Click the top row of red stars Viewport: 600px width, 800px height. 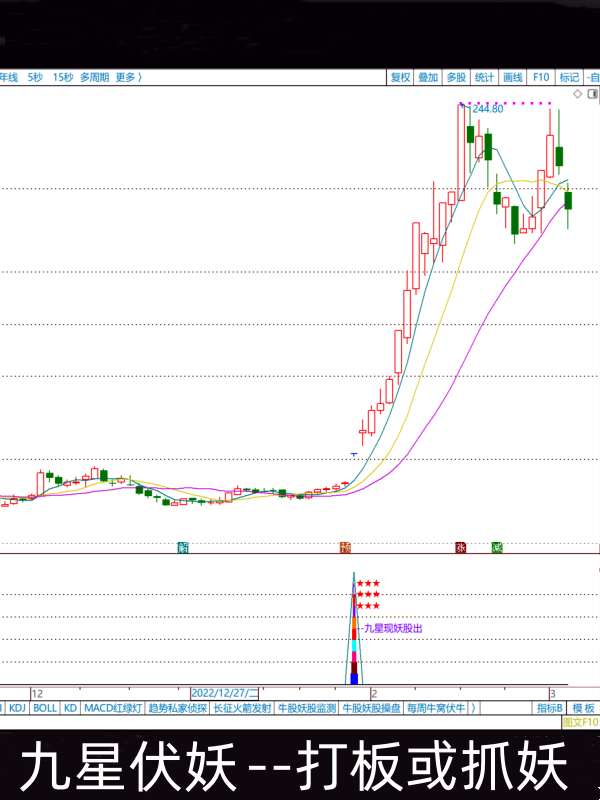coord(368,583)
